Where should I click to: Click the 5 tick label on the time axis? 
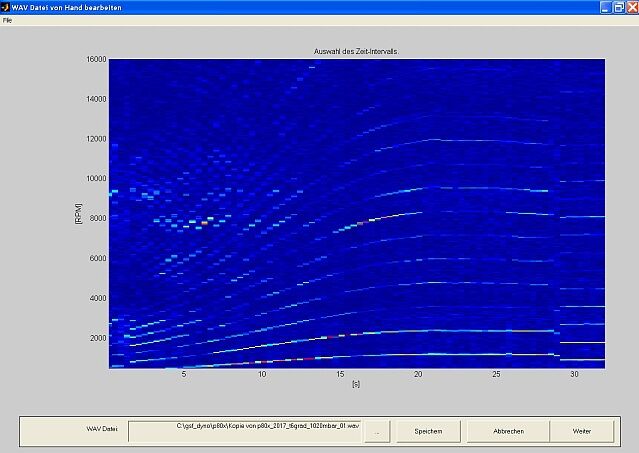184,376
